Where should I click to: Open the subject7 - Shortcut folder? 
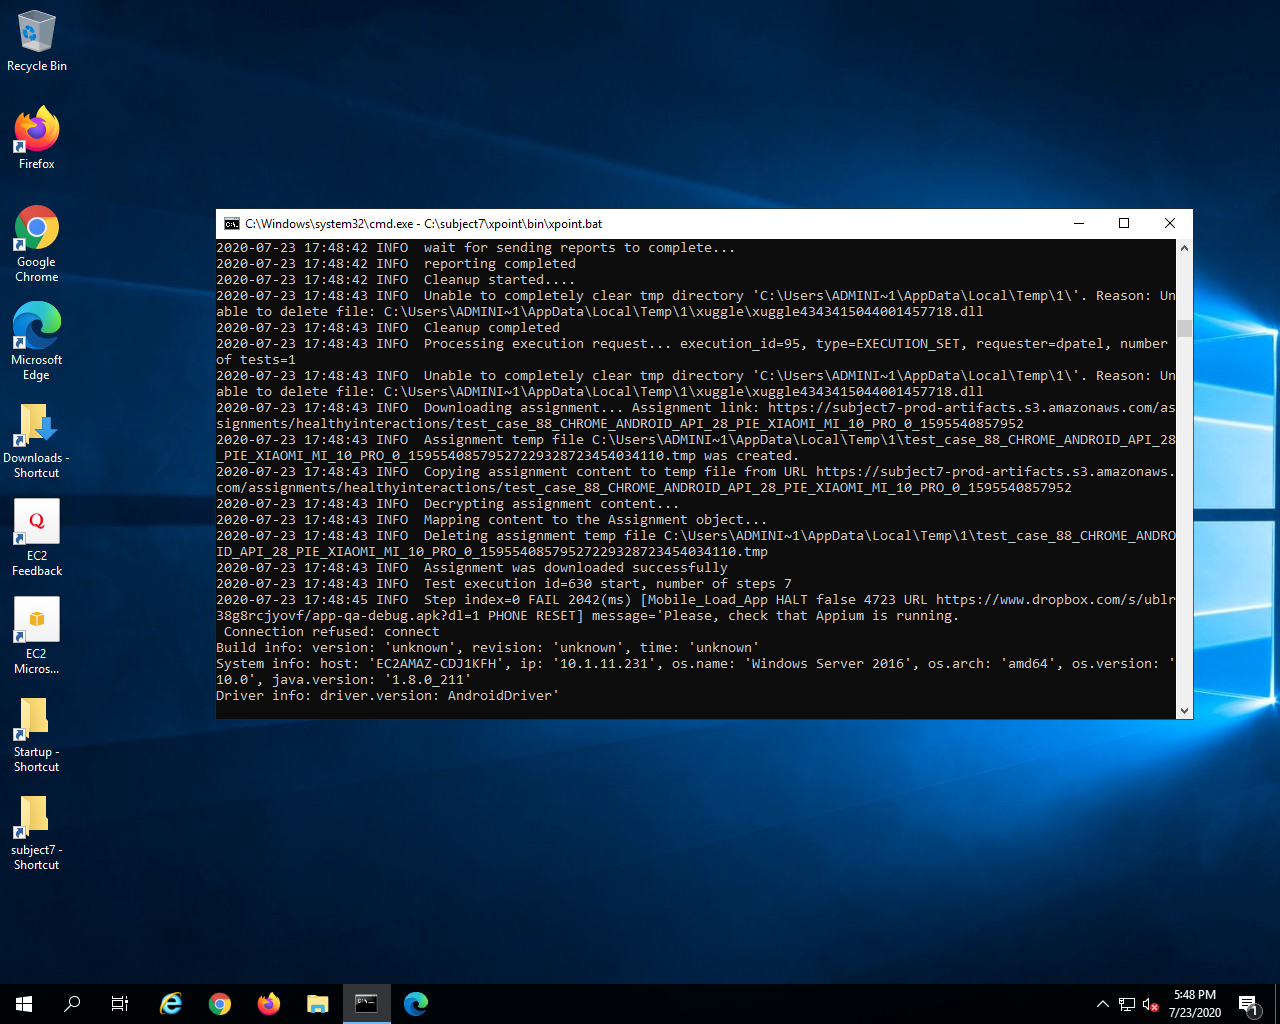[x=37, y=828]
